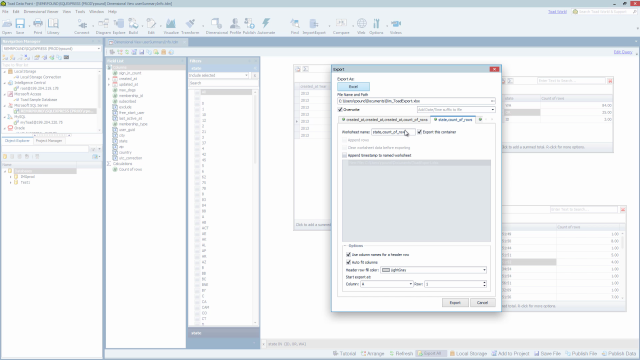The image size is (640, 360).
Task: Click the Export All bottom bar button
Action: [431, 353]
